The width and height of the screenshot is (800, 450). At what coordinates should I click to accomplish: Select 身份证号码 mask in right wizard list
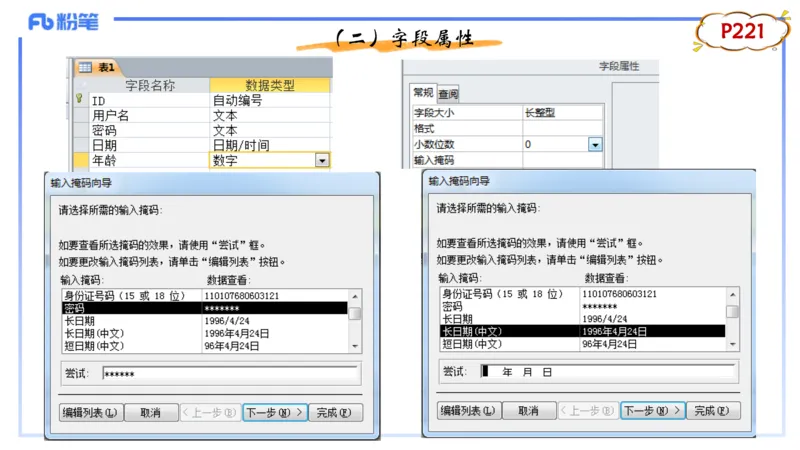[x=583, y=294]
